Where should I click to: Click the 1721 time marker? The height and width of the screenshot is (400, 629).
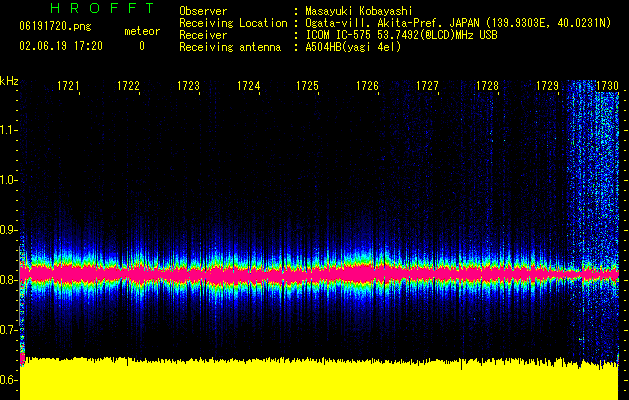(69, 87)
